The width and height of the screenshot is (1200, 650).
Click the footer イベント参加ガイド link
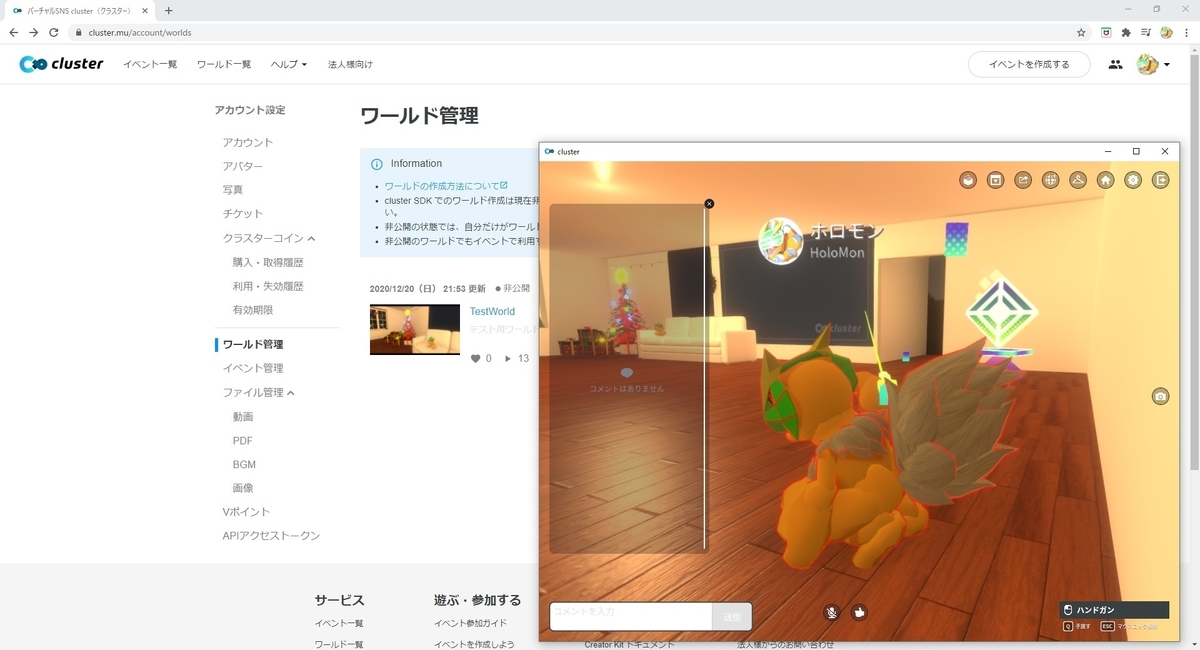[x=470, y=623]
